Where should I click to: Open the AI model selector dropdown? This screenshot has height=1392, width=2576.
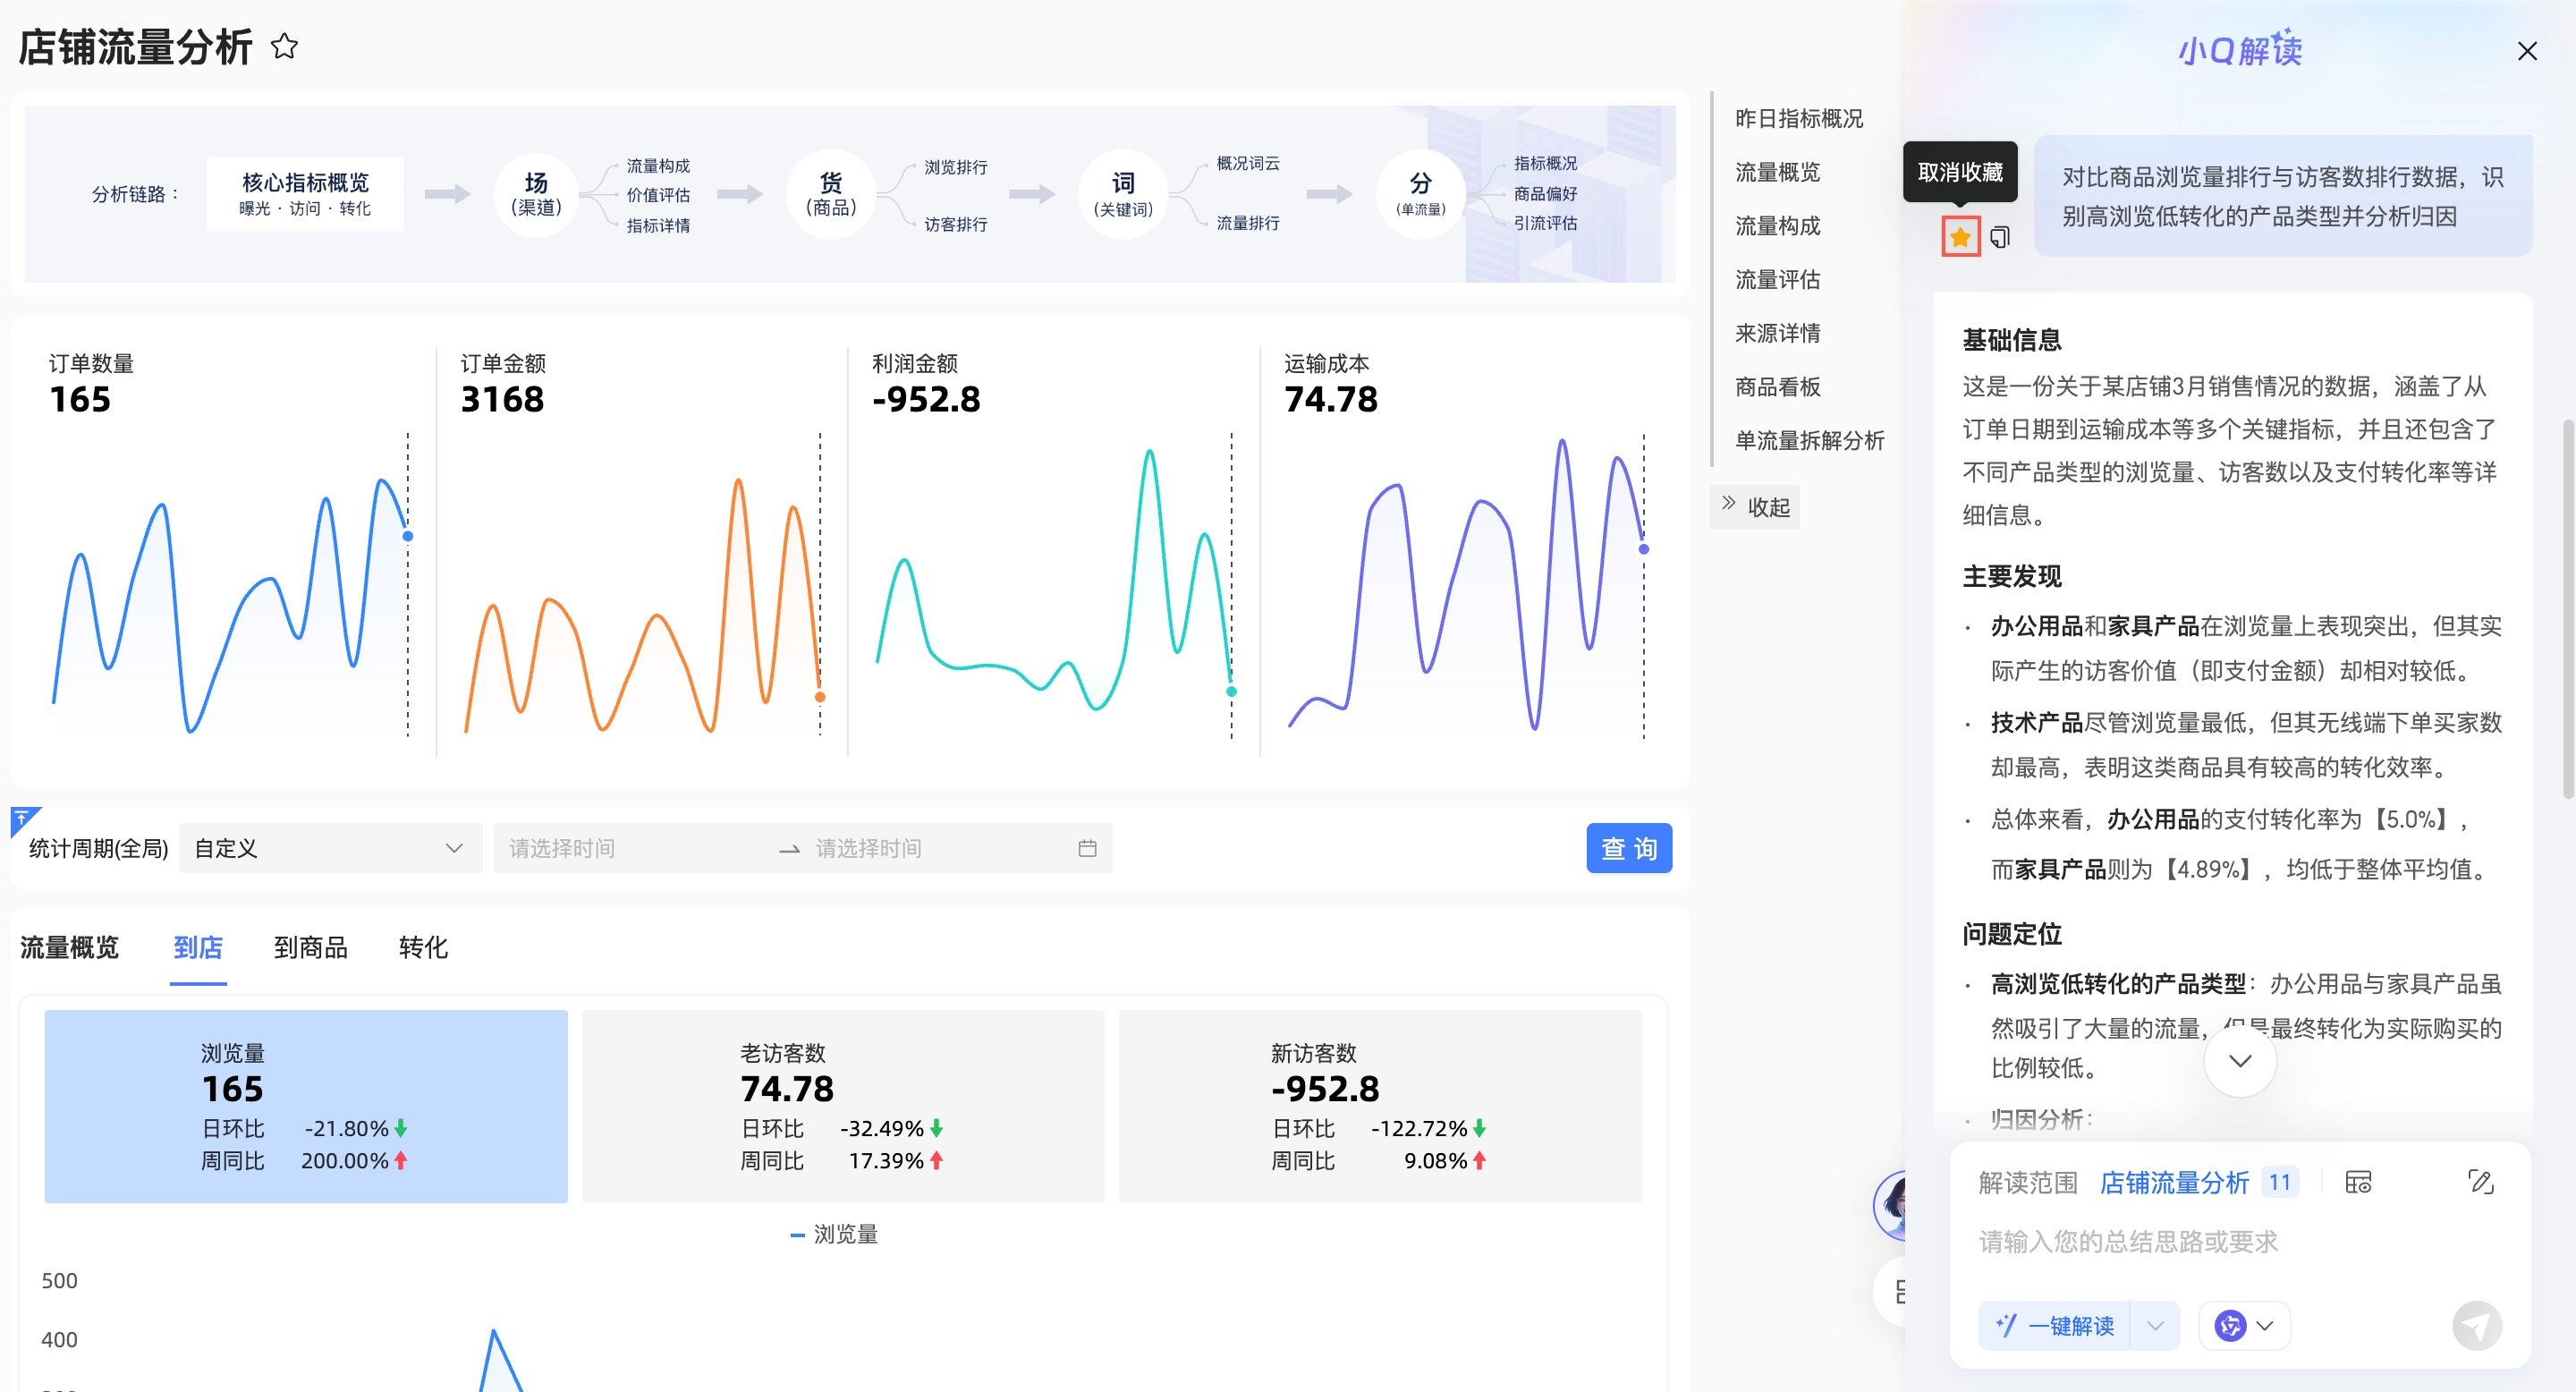[2244, 1325]
